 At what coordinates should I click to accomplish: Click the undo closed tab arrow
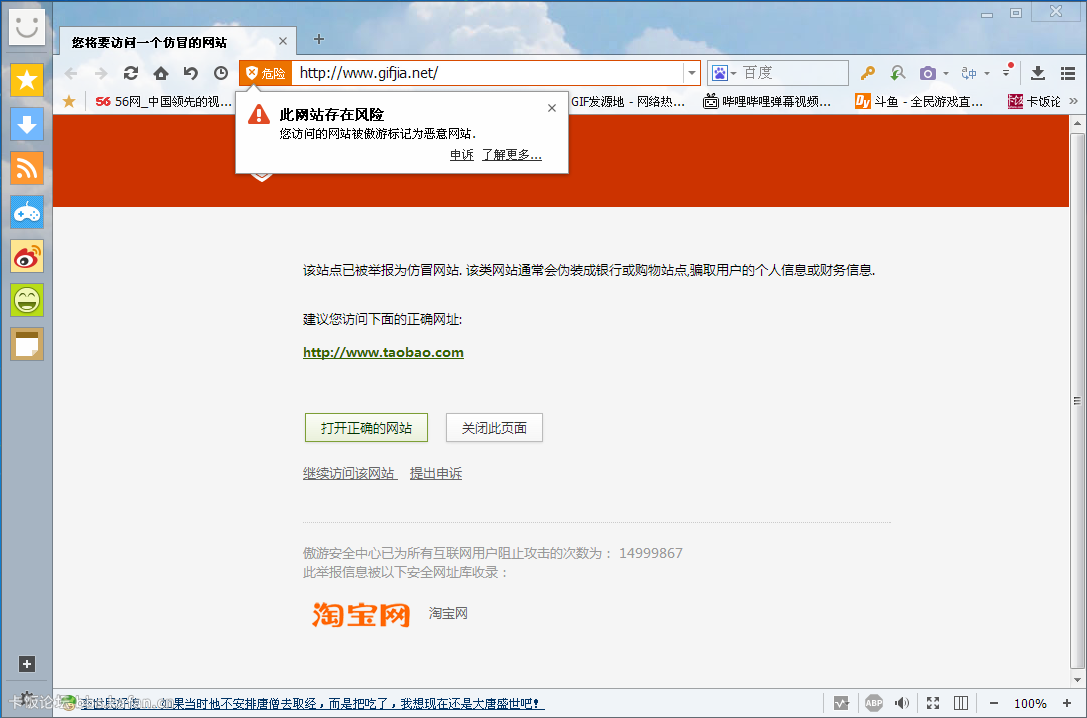[x=191, y=73]
